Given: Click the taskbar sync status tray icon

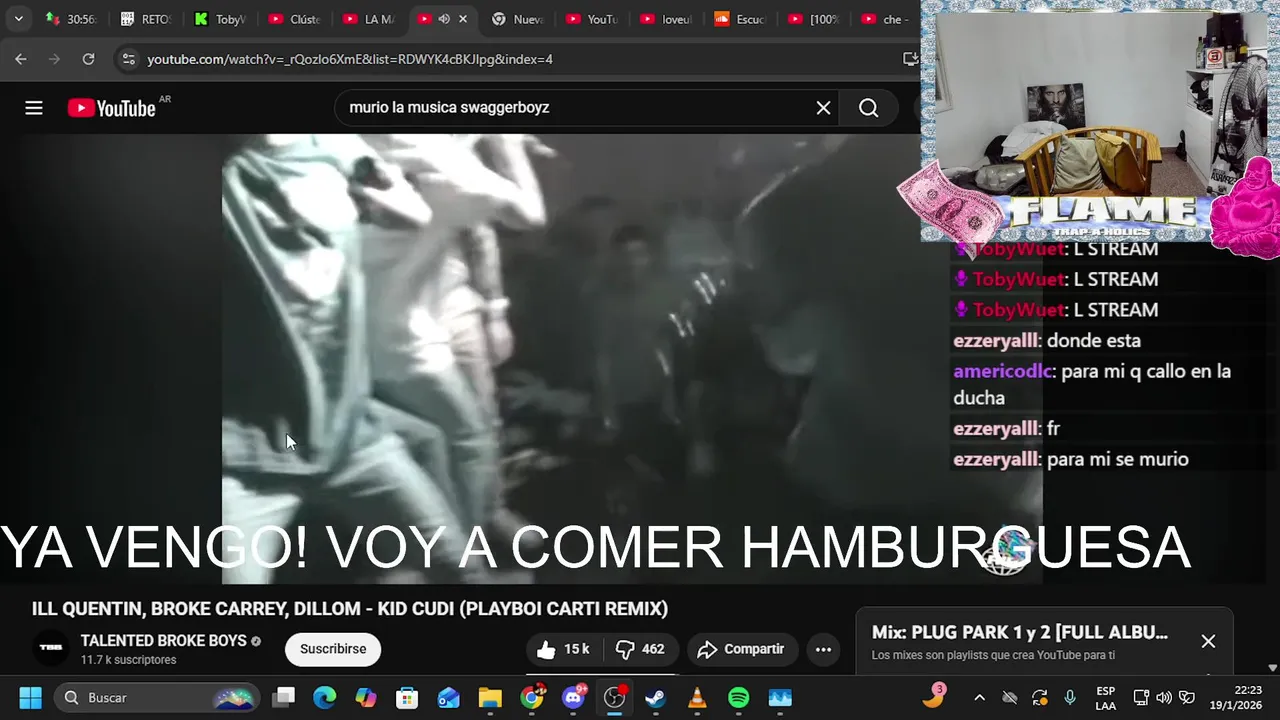Looking at the screenshot, I should 1040,698.
